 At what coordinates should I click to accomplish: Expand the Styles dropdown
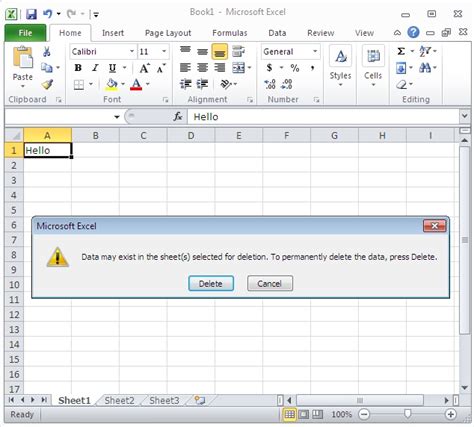pos(340,85)
